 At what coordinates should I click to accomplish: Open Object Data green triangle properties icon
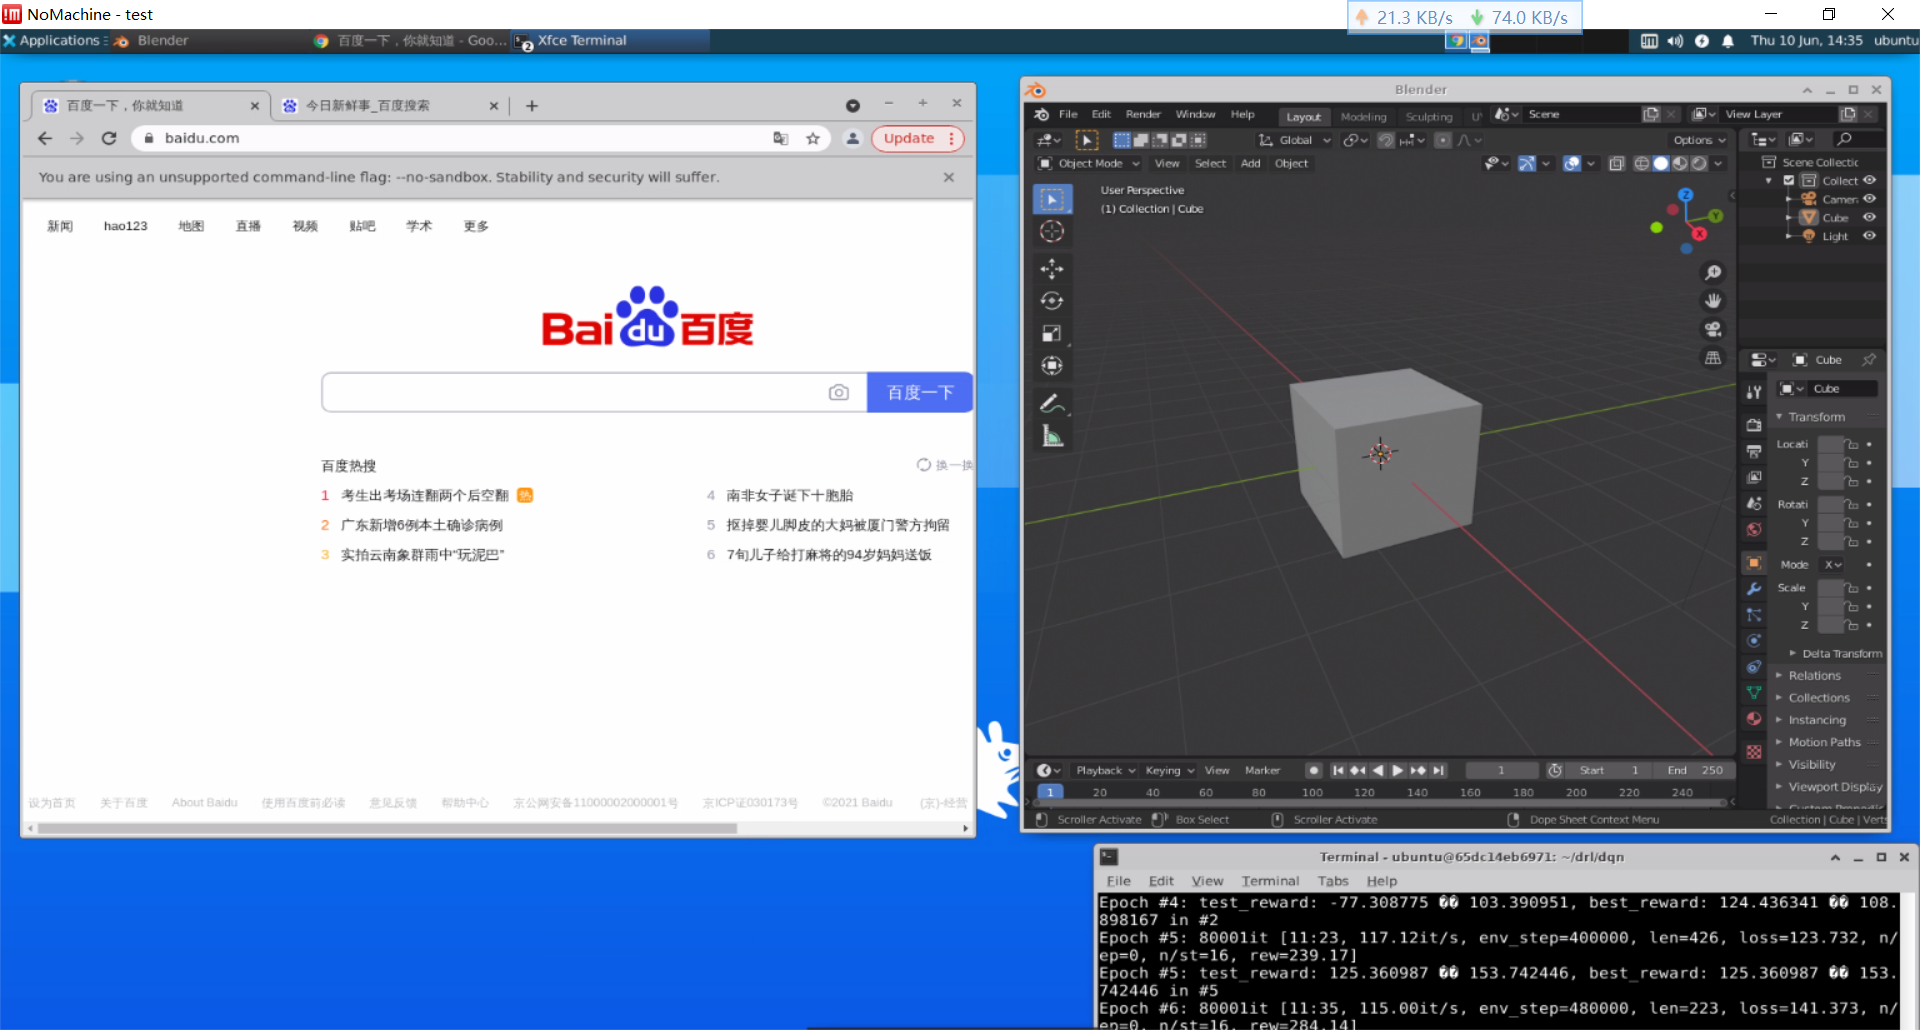pos(1754,693)
